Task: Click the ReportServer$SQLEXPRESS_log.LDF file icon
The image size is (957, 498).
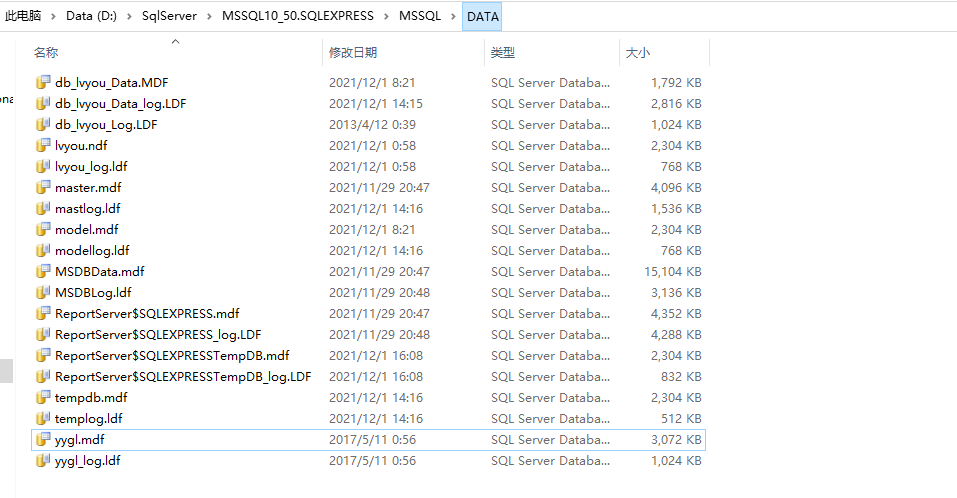Action: click(x=43, y=334)
